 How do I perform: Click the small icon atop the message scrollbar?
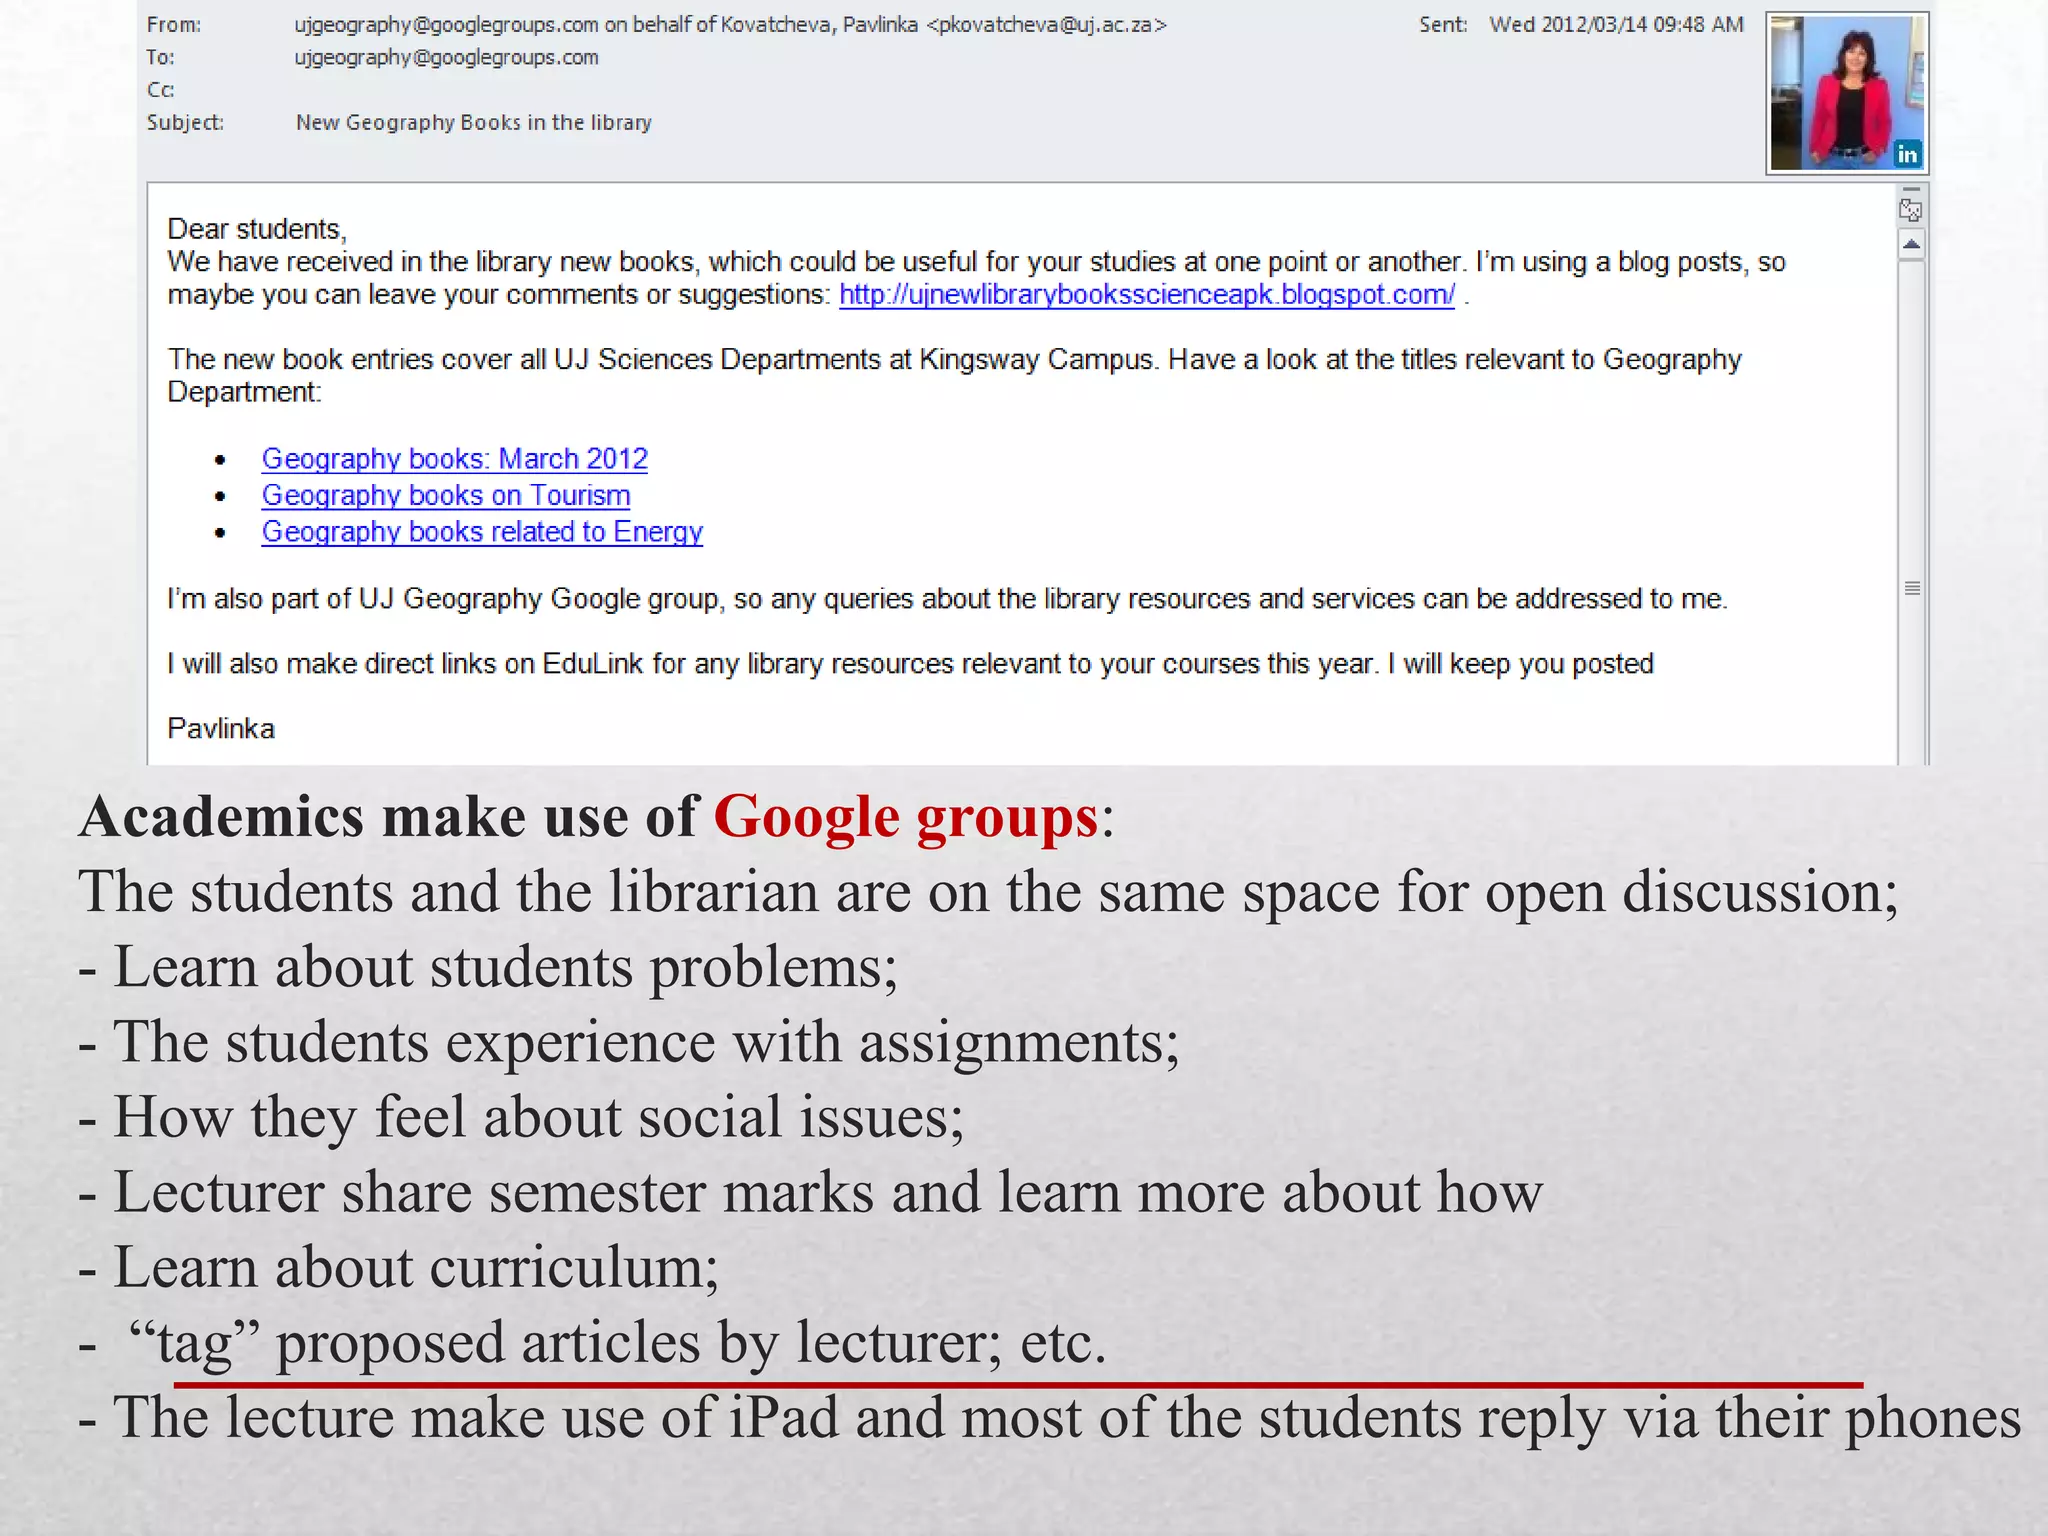(x=1910, y=210)
